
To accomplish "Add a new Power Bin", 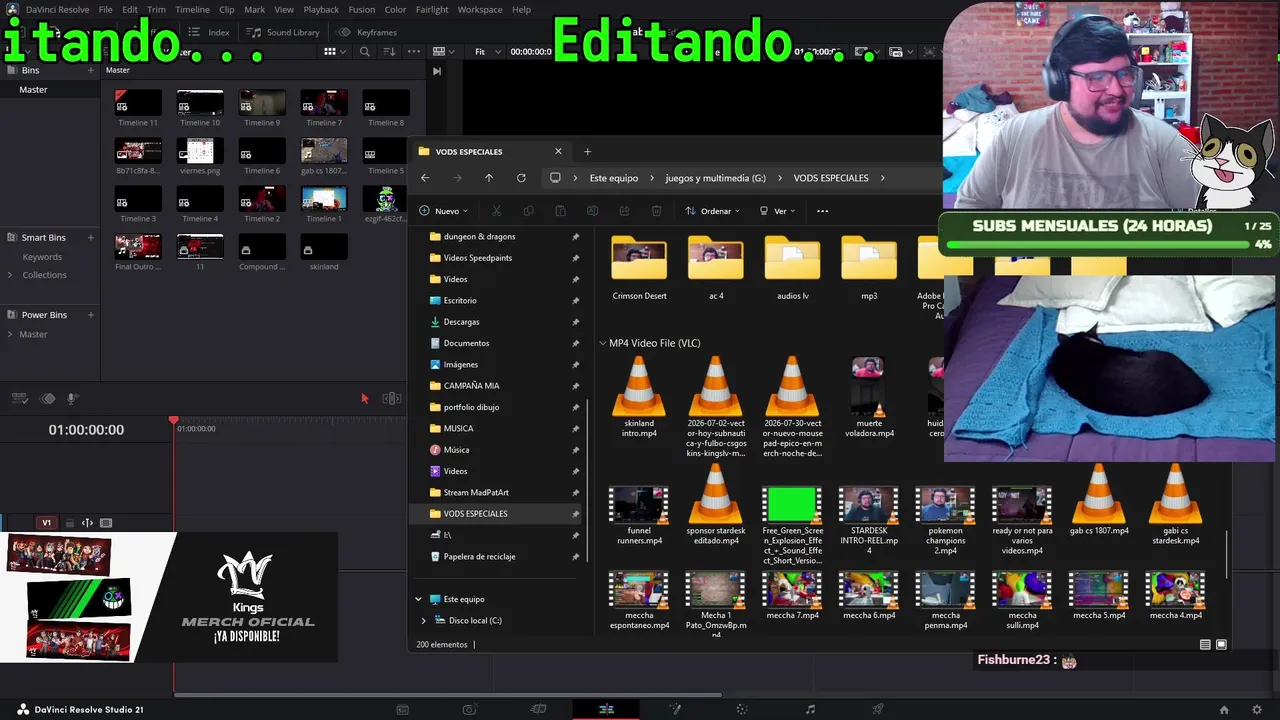I will 90,315.
